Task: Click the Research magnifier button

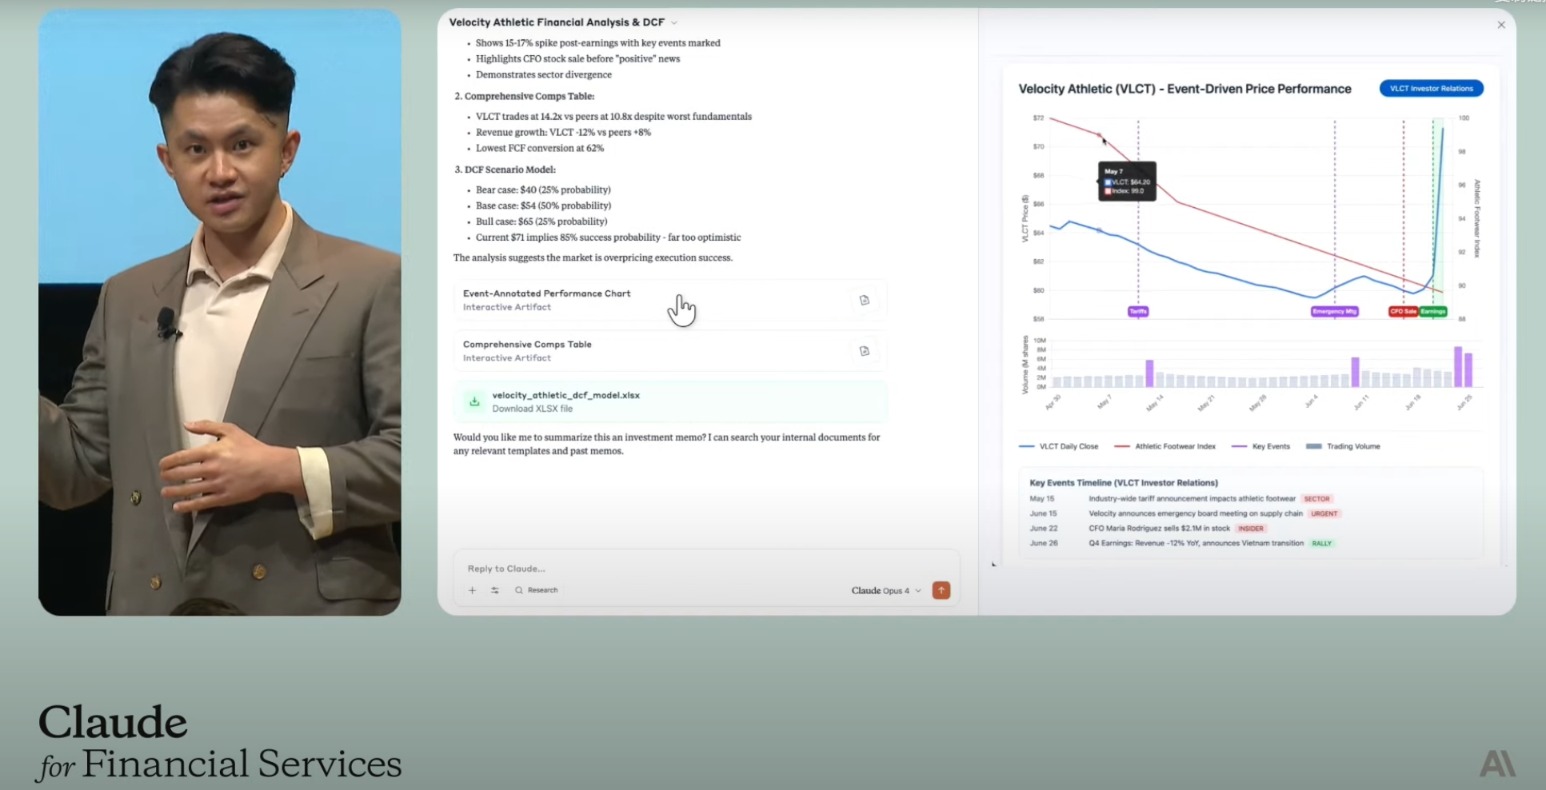Action: click(x=536, y=590)
